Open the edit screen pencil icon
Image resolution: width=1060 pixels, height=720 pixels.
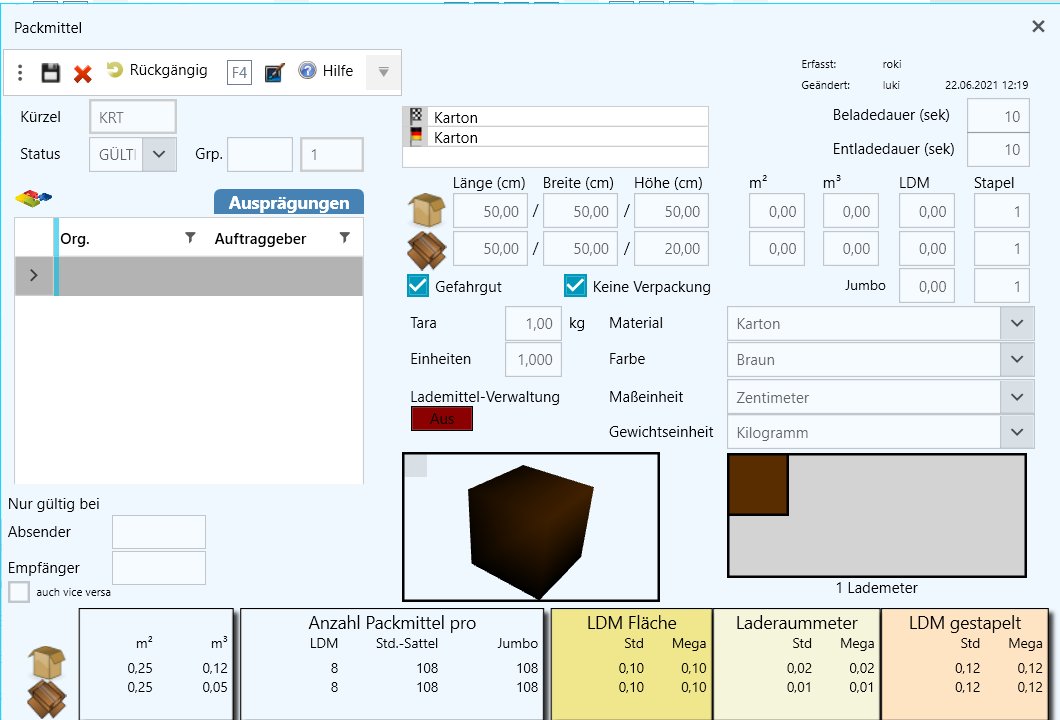[274, 72]
